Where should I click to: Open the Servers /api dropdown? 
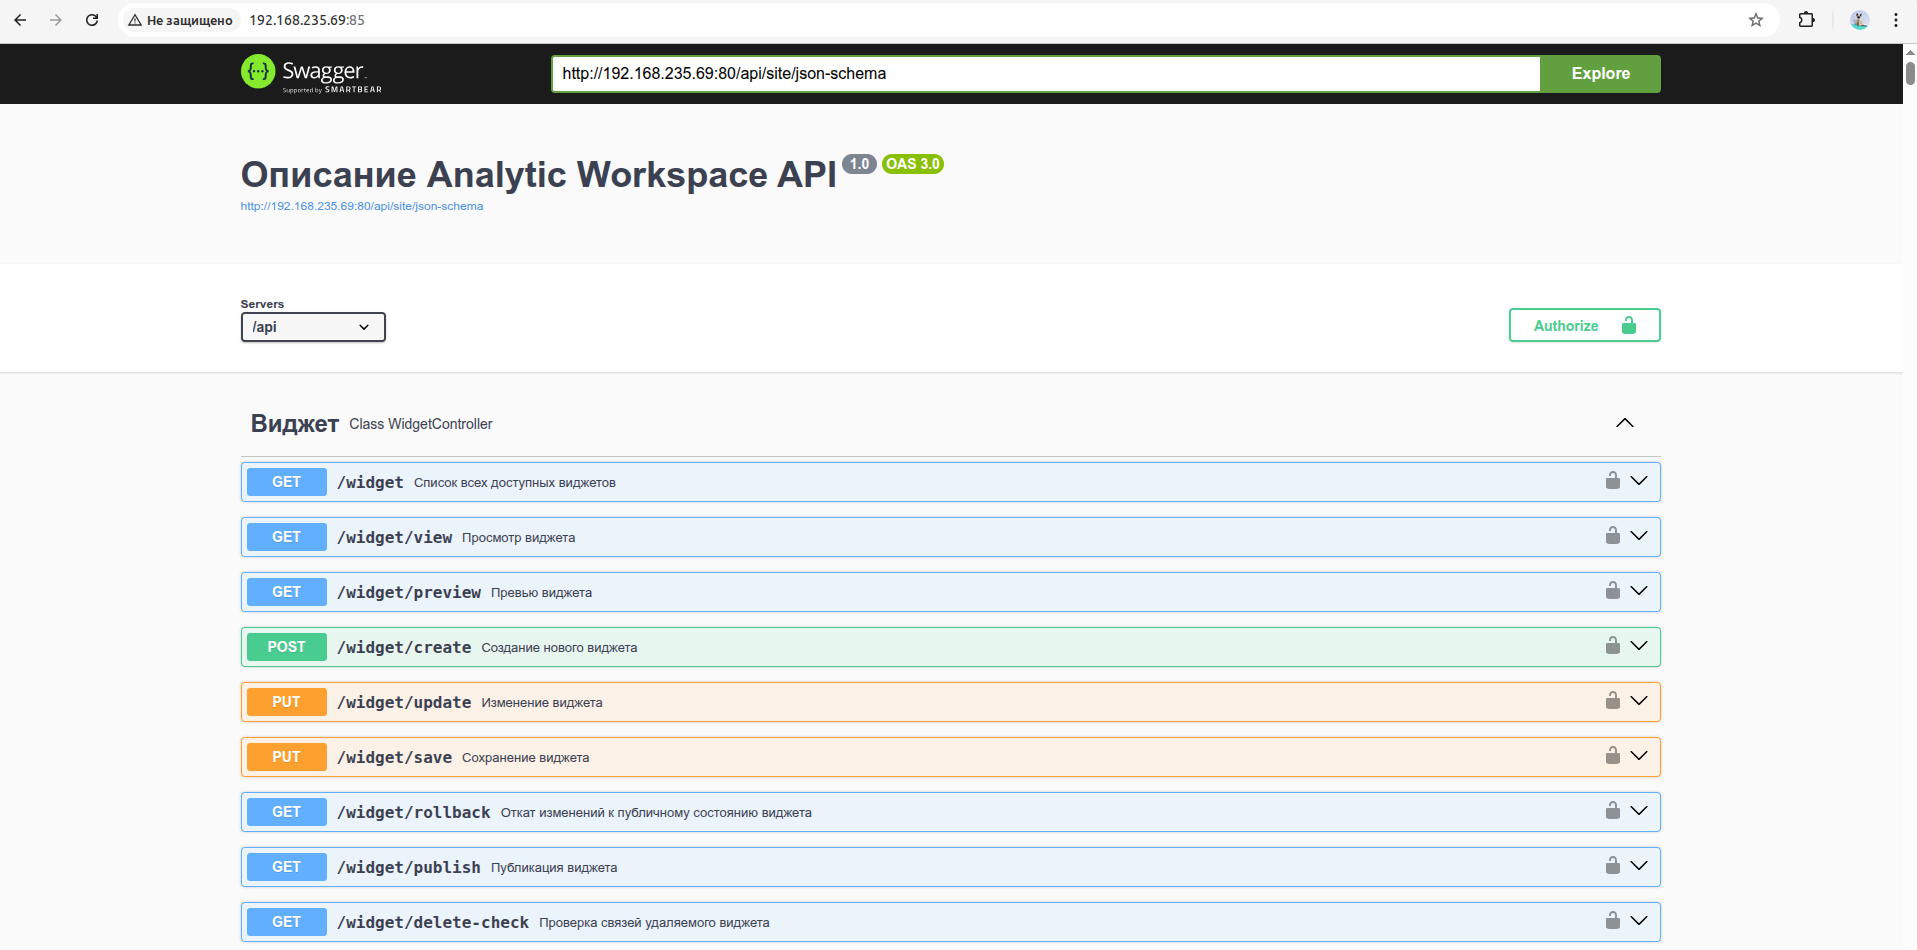312,327
